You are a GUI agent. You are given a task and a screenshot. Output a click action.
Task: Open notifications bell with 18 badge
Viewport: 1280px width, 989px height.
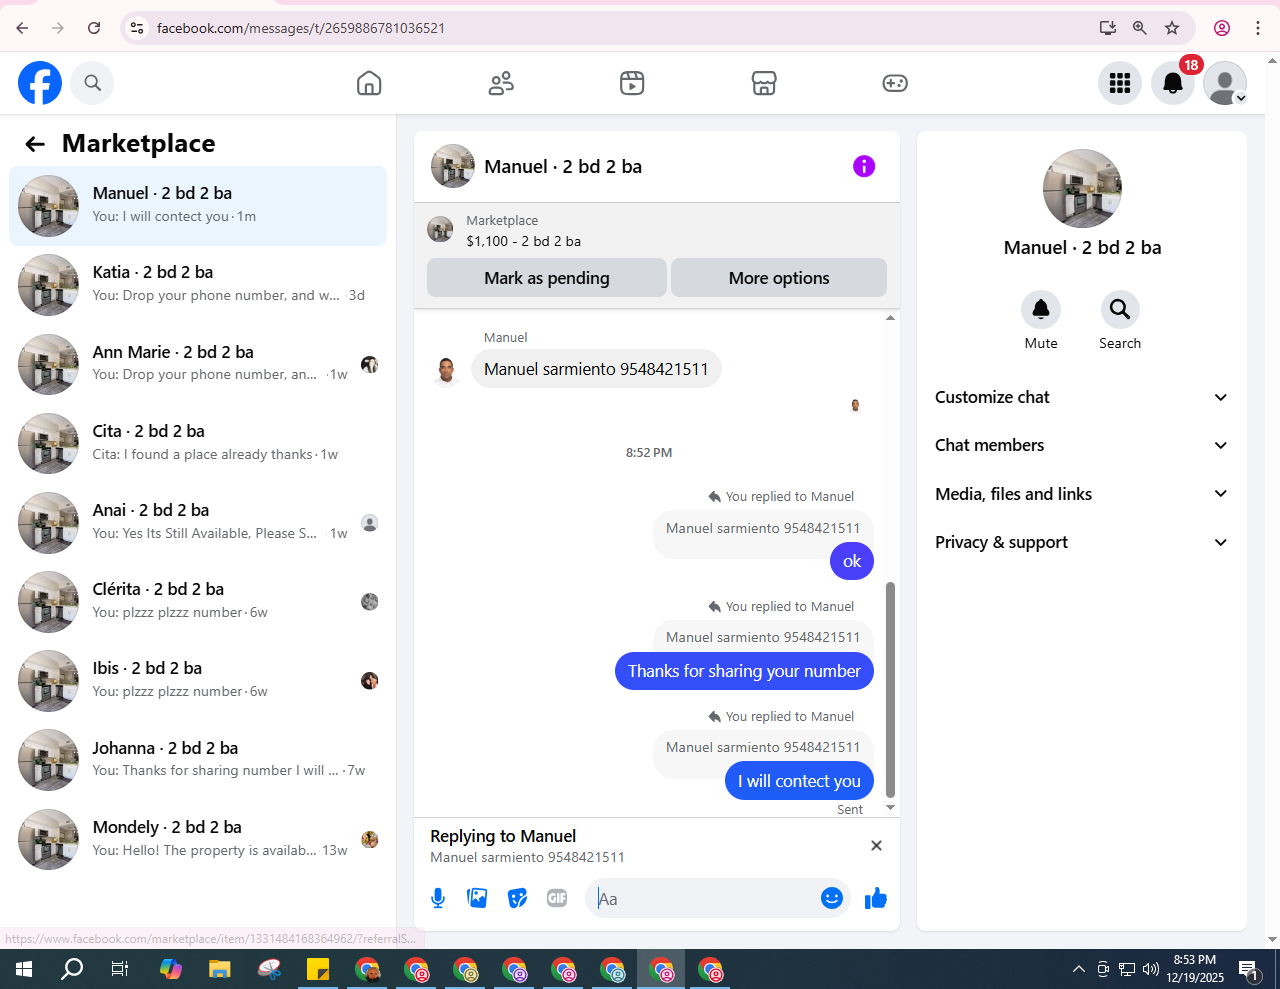[1173, 83]
